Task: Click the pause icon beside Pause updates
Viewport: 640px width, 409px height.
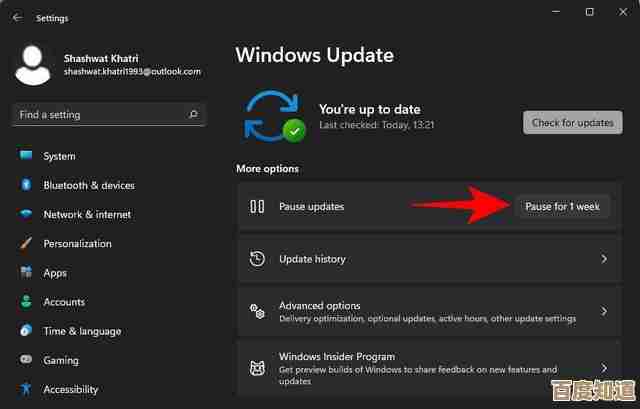Action: click(257, 207)
